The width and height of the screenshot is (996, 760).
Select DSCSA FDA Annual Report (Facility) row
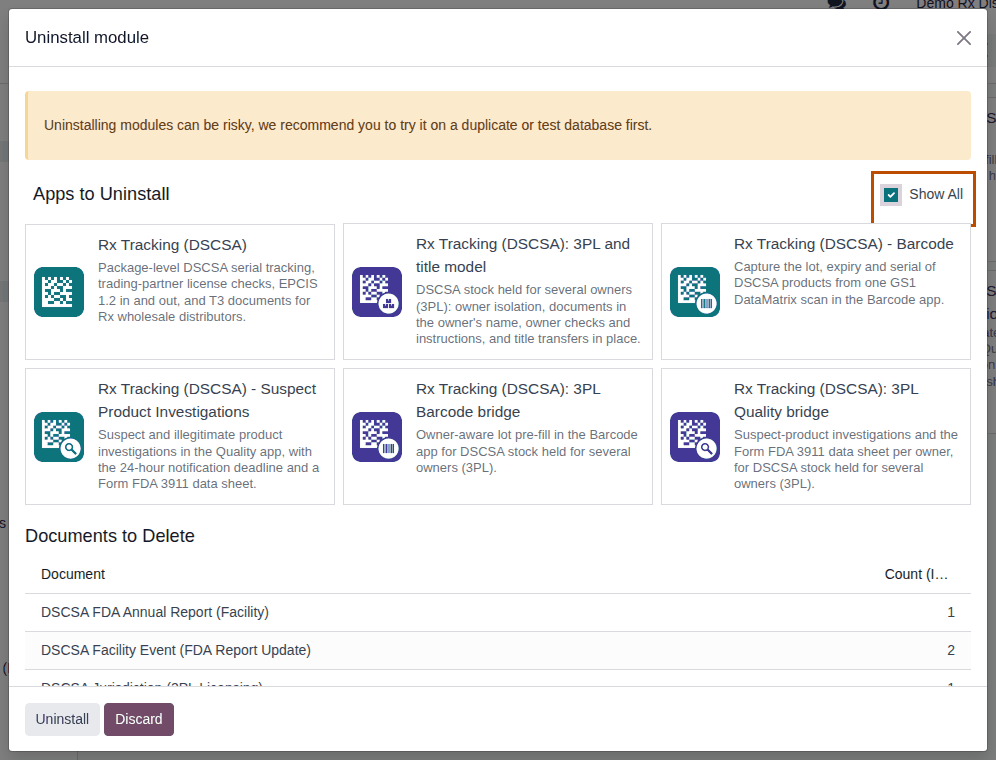(498, 613)
